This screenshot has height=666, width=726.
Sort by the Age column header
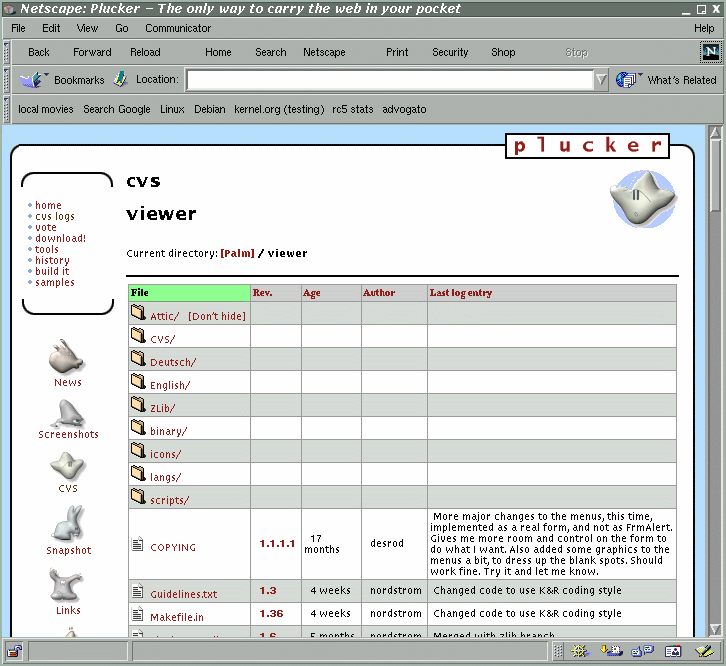pos(312,293)
